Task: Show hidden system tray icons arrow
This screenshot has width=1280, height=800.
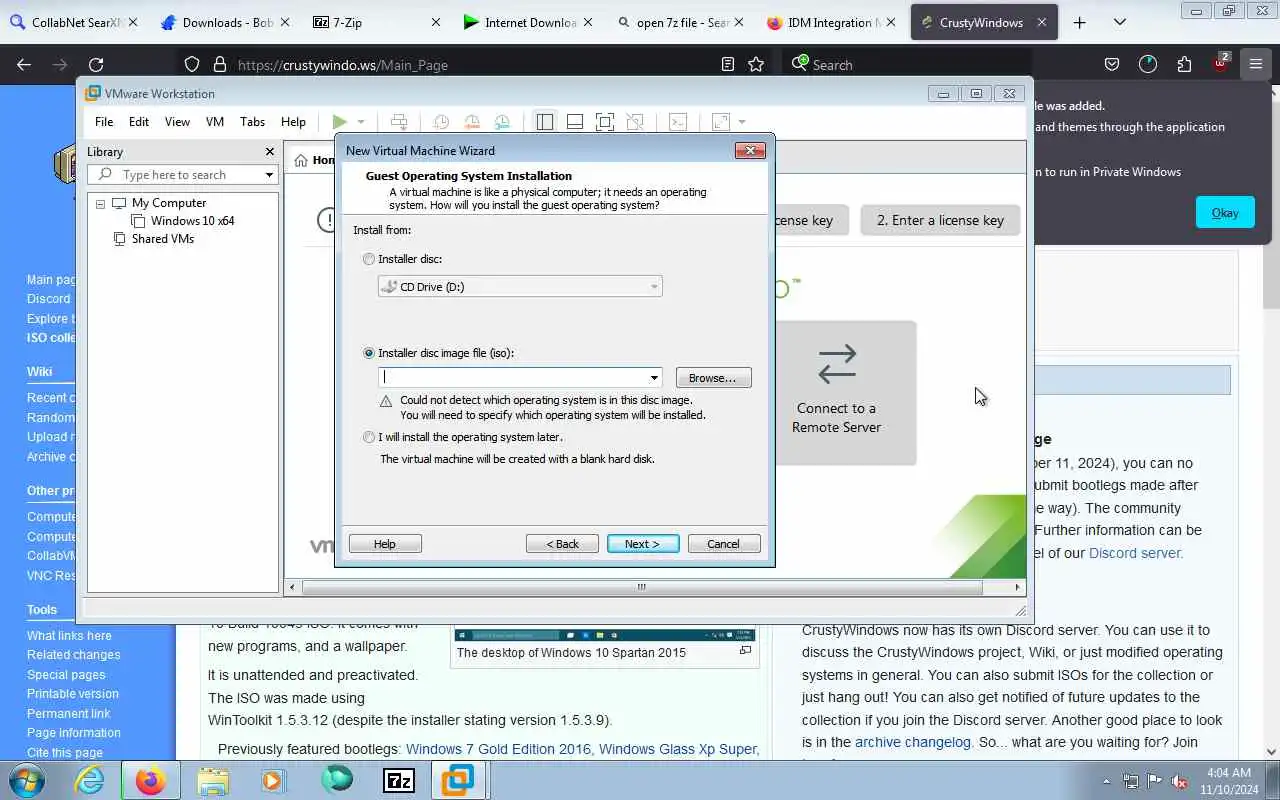Action: tap(1106, 781)
